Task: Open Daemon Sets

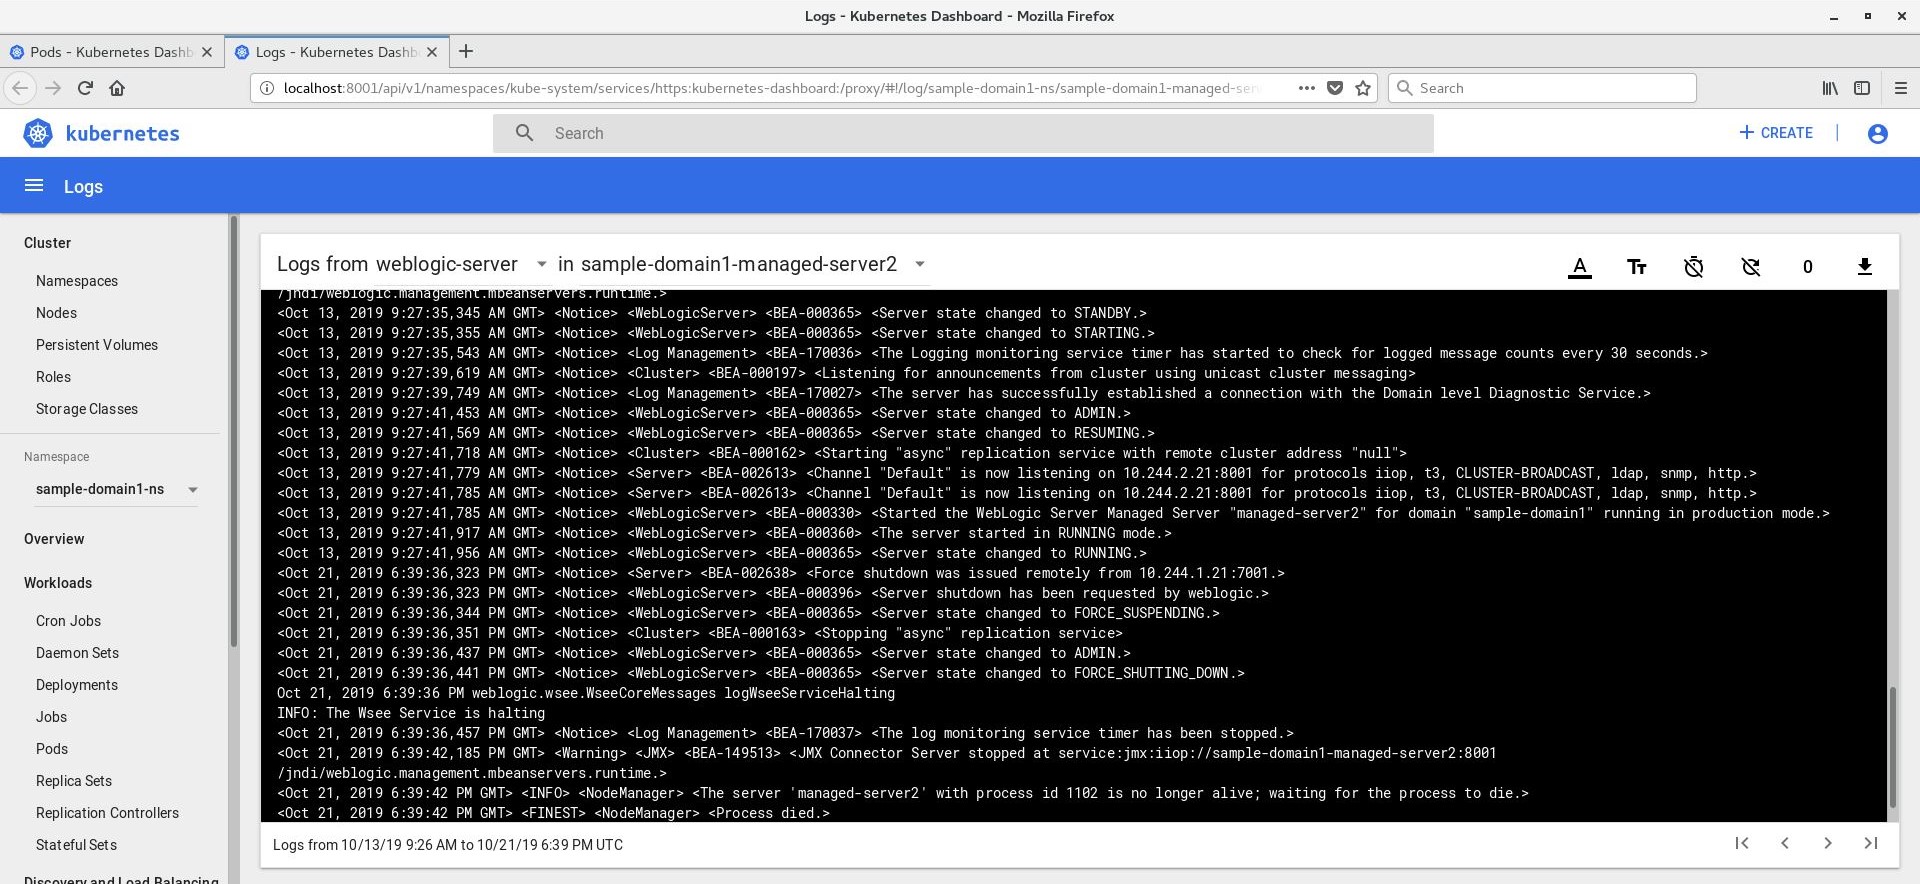Action: [x=77, y=653]
